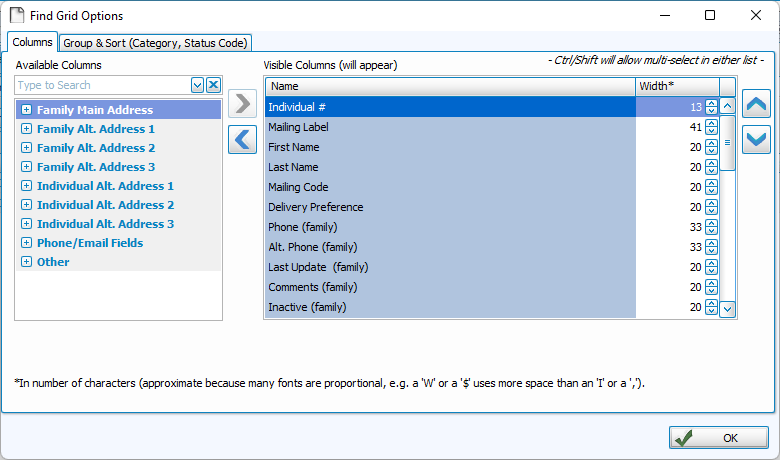Screen dimensions: 780x460
Task: Expand Individual Alt. Address 1 node
Action: (26, 186)
